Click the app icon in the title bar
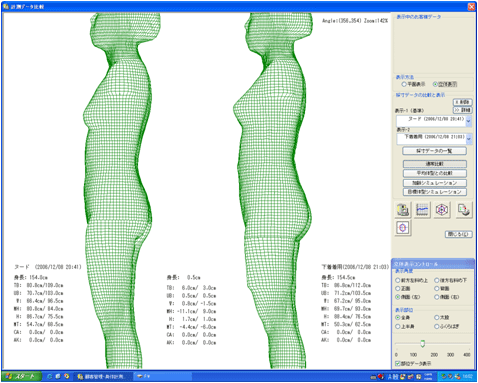 pos(6,6)
